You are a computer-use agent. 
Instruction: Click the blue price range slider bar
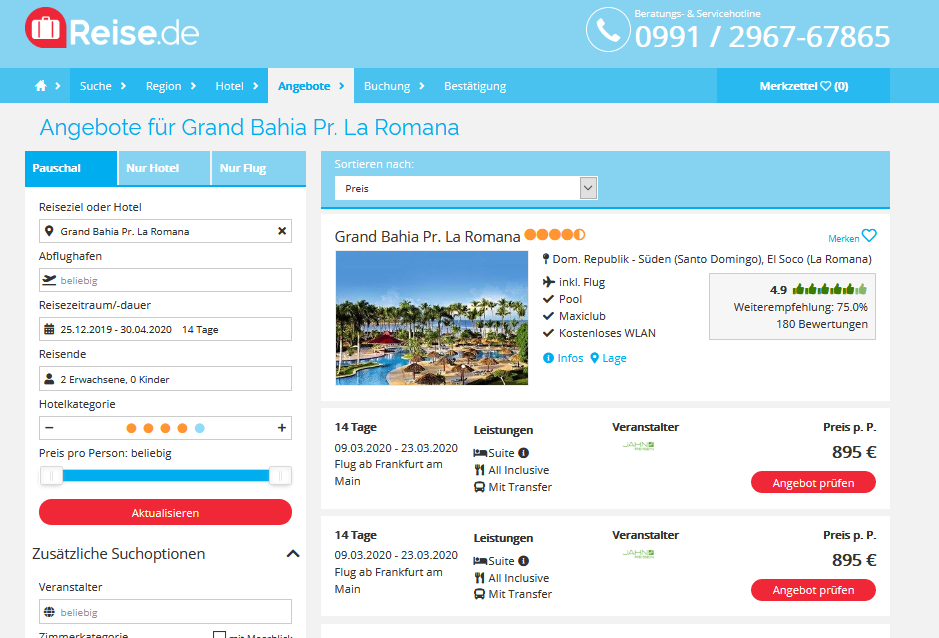click(x=165, y=476)
